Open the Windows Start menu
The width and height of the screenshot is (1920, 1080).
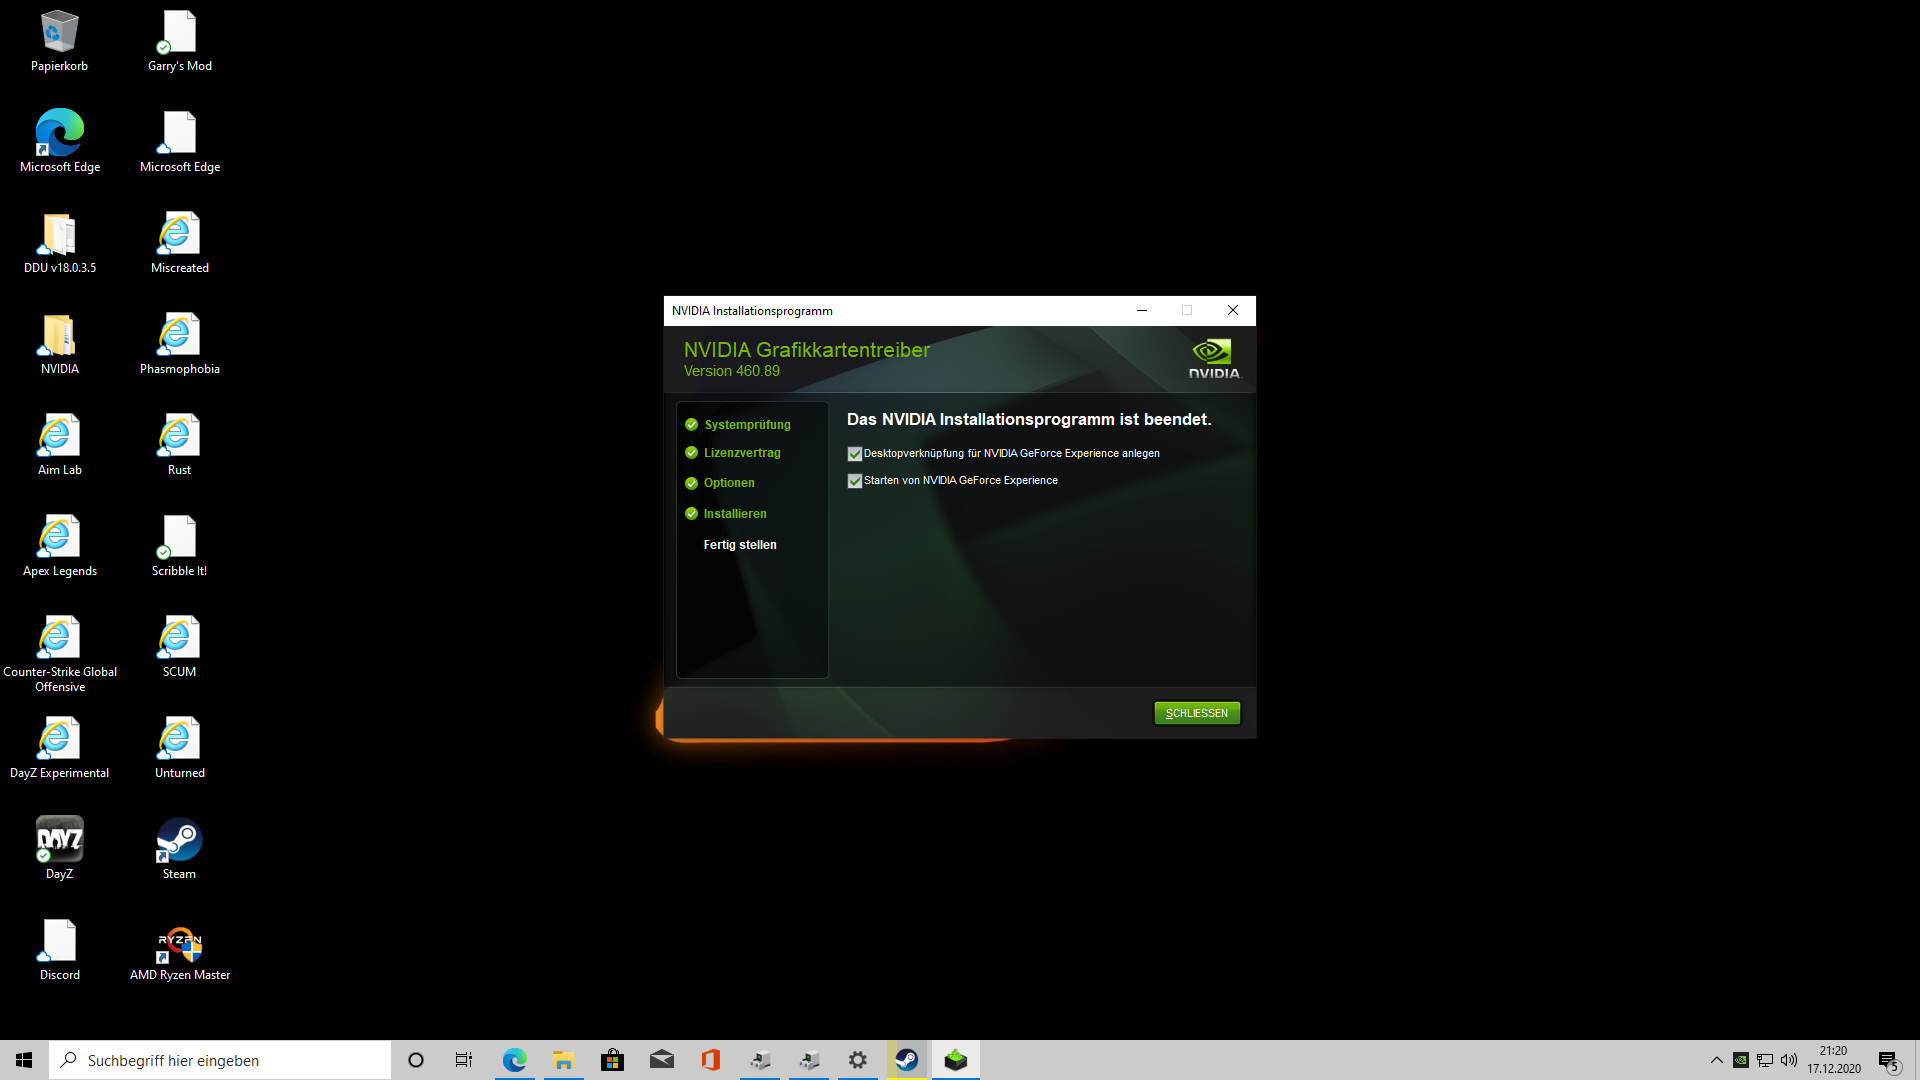point(24,1060)
